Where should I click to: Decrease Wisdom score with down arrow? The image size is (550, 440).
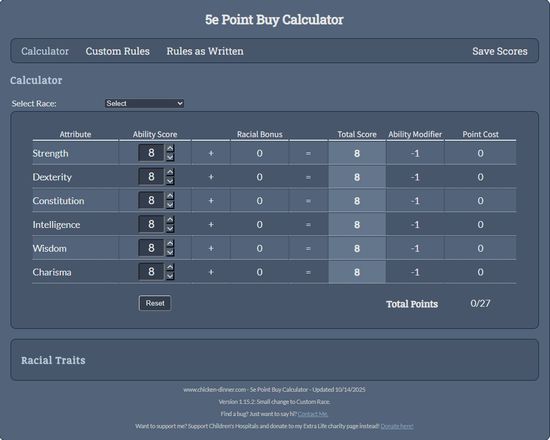pyautogui.click(x=170, y=252)
